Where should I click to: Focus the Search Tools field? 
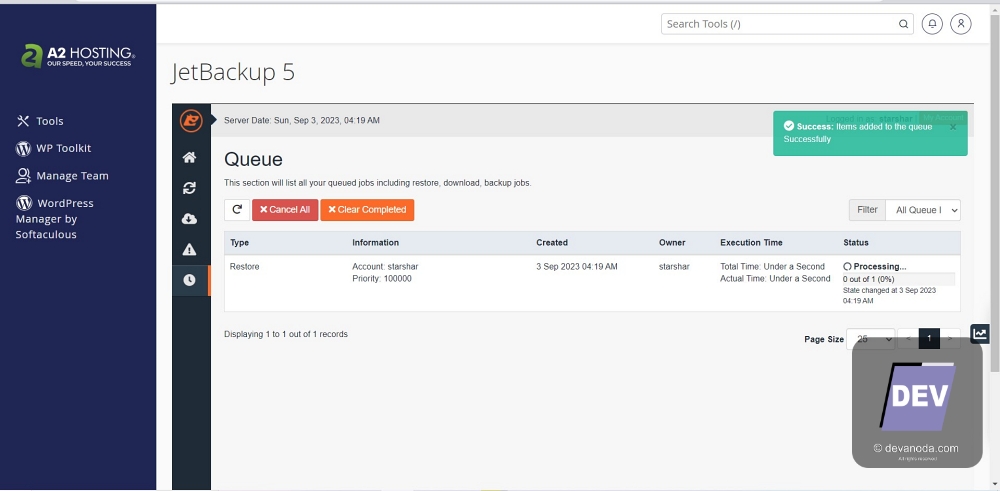coord(786,24)
